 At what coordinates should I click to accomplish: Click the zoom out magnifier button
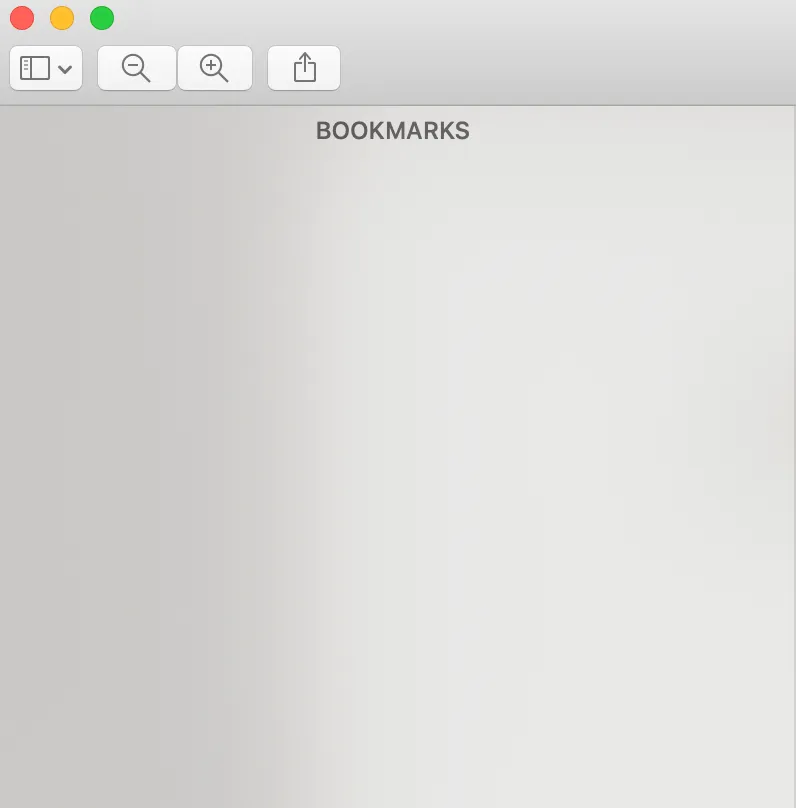[x=137, y=68]
